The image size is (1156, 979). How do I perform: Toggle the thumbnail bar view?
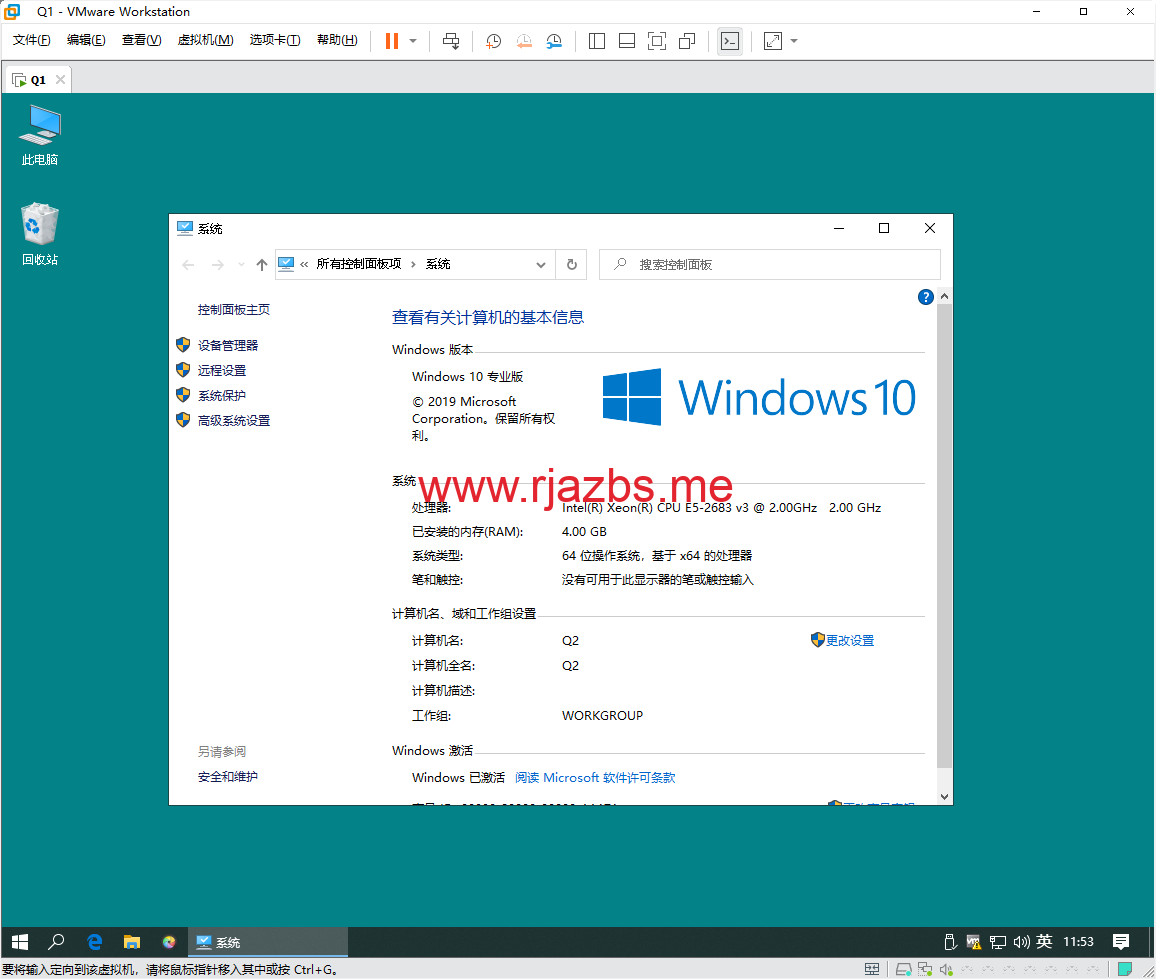(x=627, y=41)
